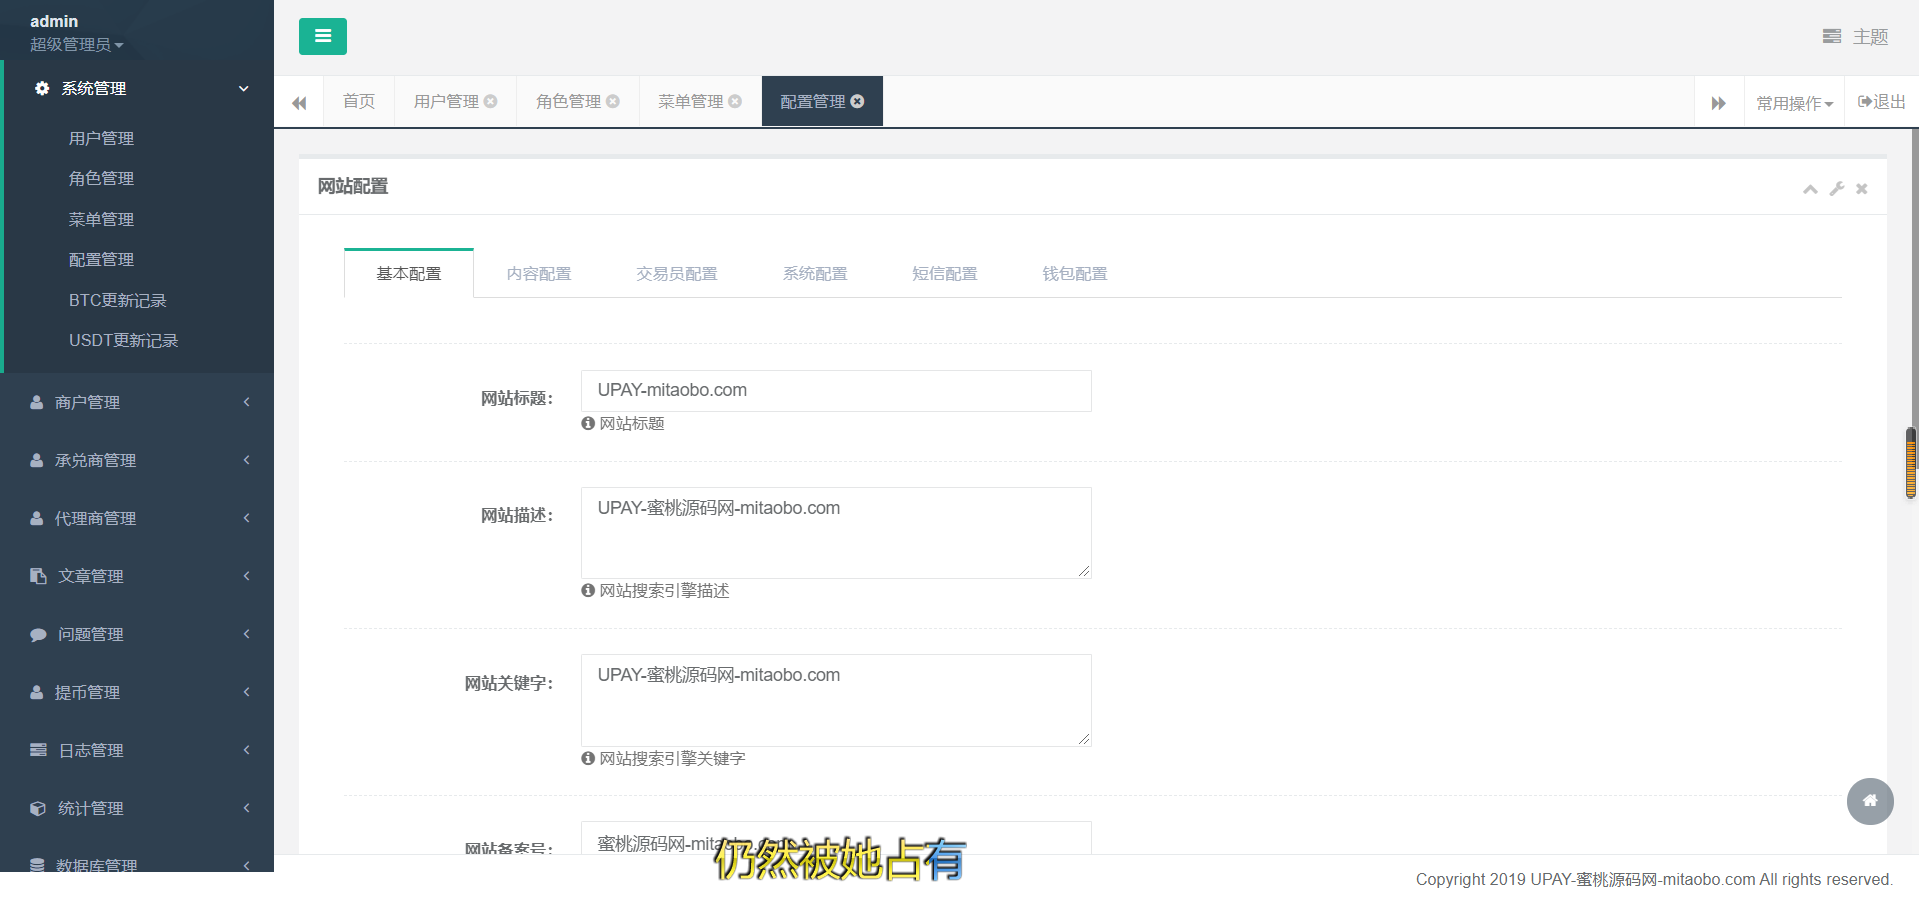The image size is (1919, 898).
Task: Open the 常用操作 dropdown
Action: 1794,103
